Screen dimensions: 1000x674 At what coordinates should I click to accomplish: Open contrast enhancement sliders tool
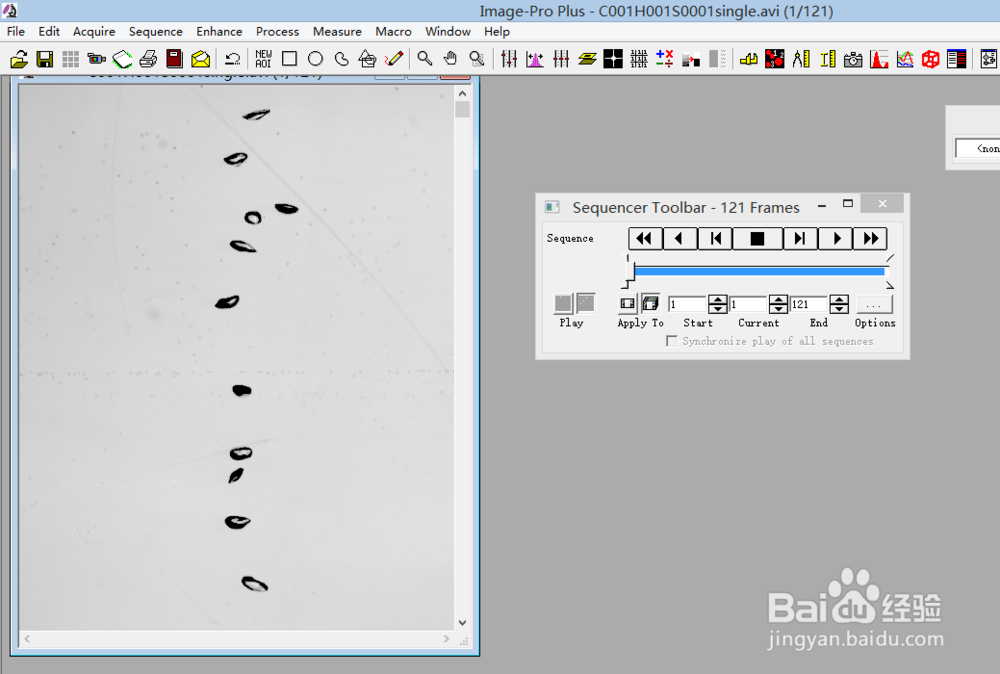[509, 59]
